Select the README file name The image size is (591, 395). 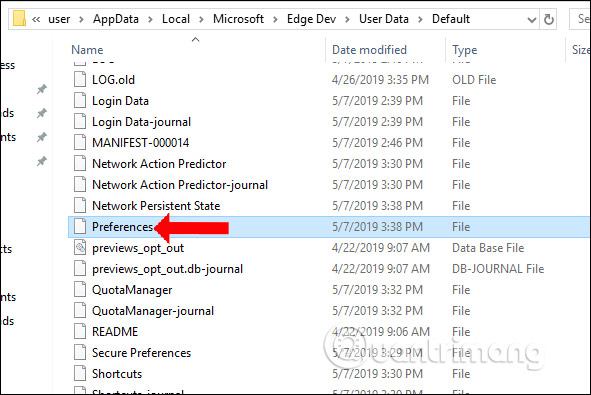click(x=115, y=332)
